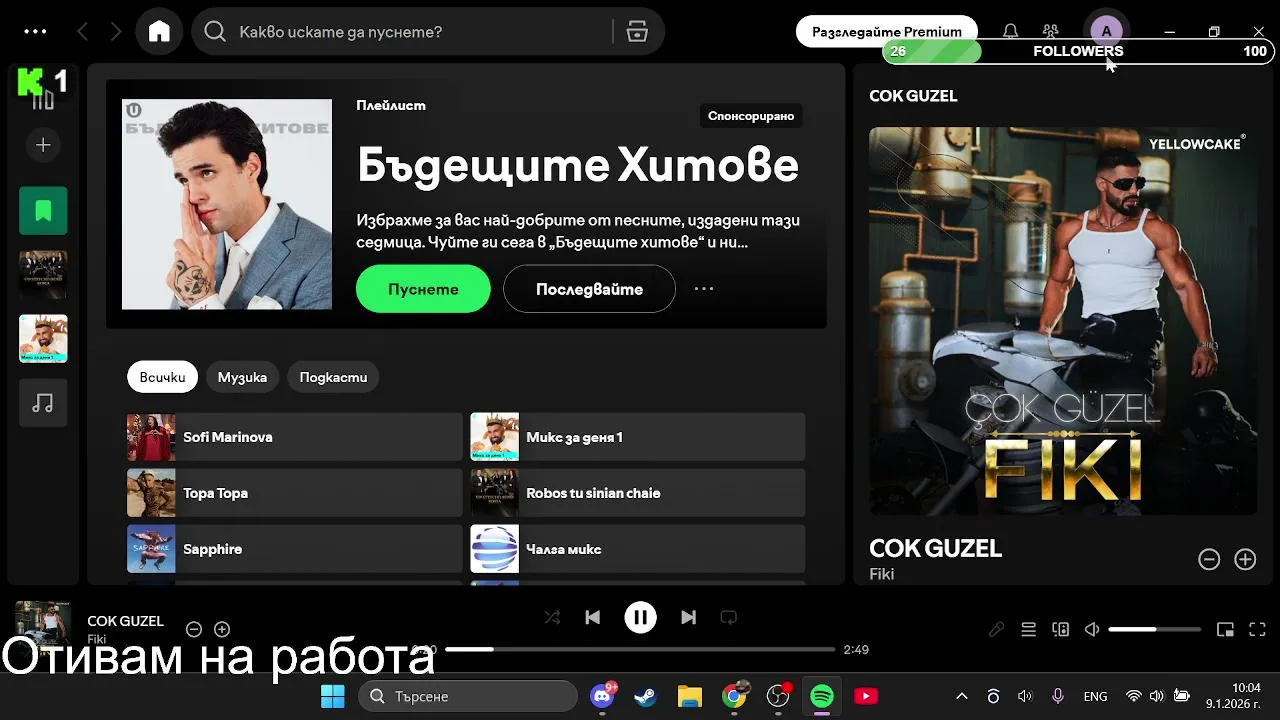Open the Home page button
The image size is (1280, 720).
(159, 32)
